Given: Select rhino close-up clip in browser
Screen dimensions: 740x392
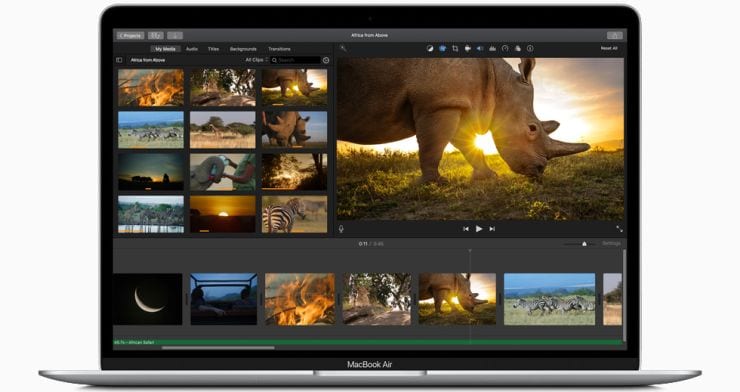Looking at the screenshot, I should pyautogui.click(x=294, y=130).
